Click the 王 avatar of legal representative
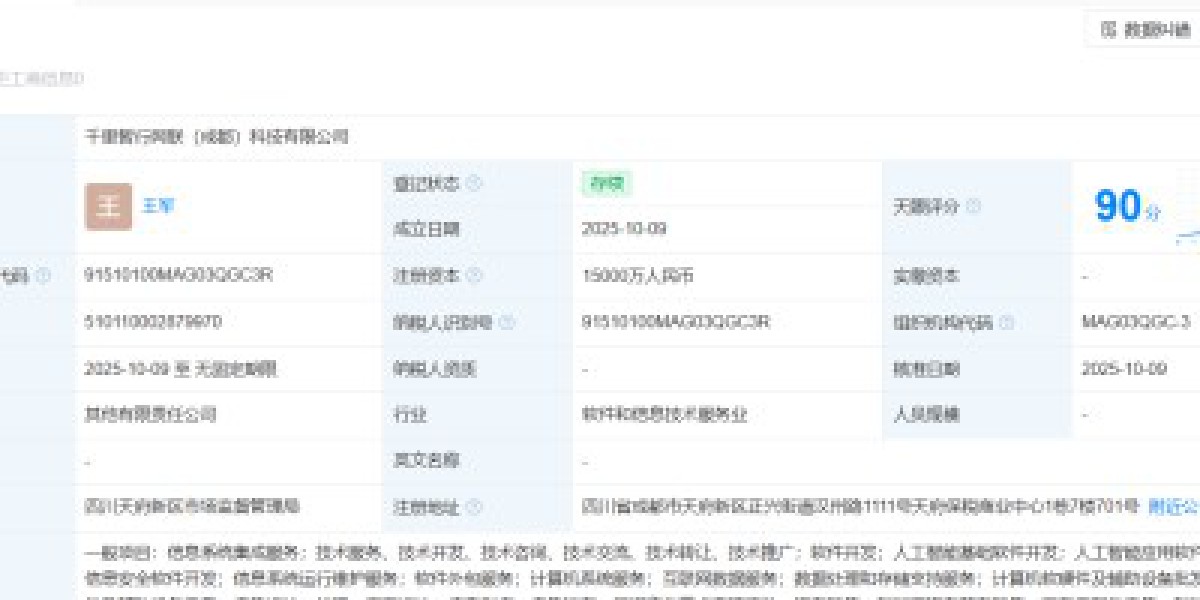Image resolution: width=1200 pixels, height=600 pixels. point(108,207)
